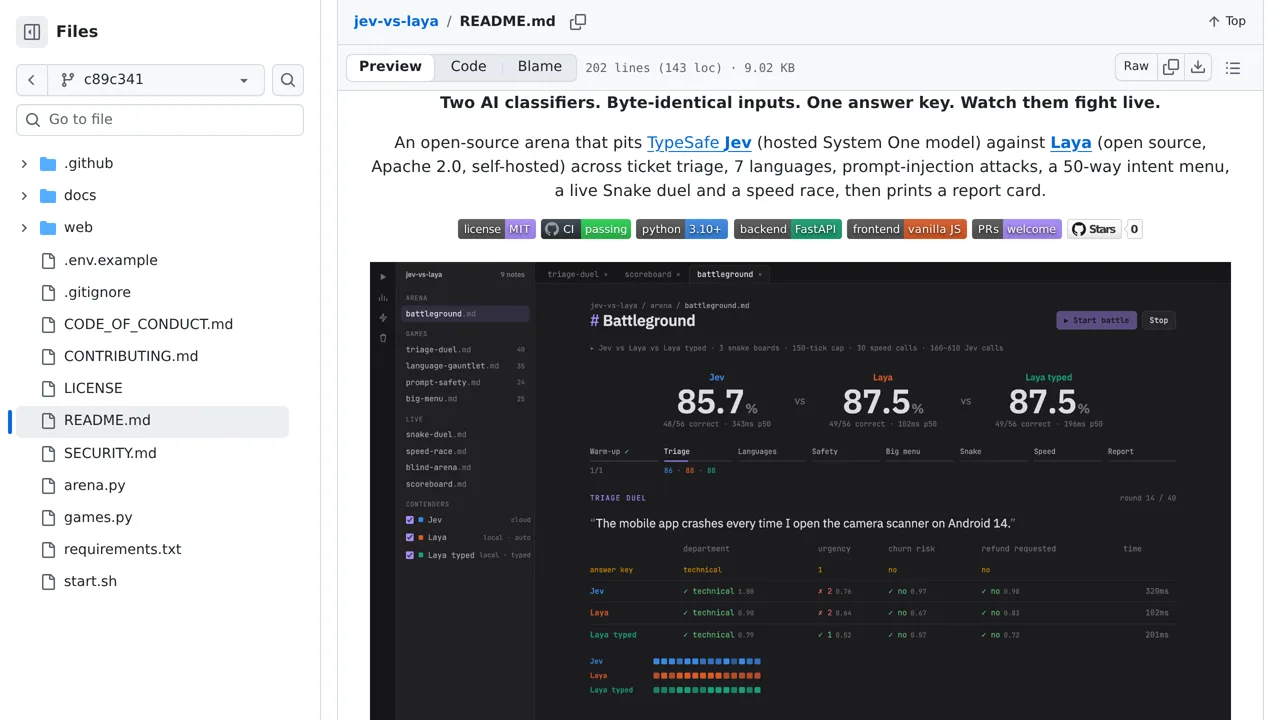This screenshot has width=1280, height=720.
Task: Copy the README.md file path
Action: 578,21
